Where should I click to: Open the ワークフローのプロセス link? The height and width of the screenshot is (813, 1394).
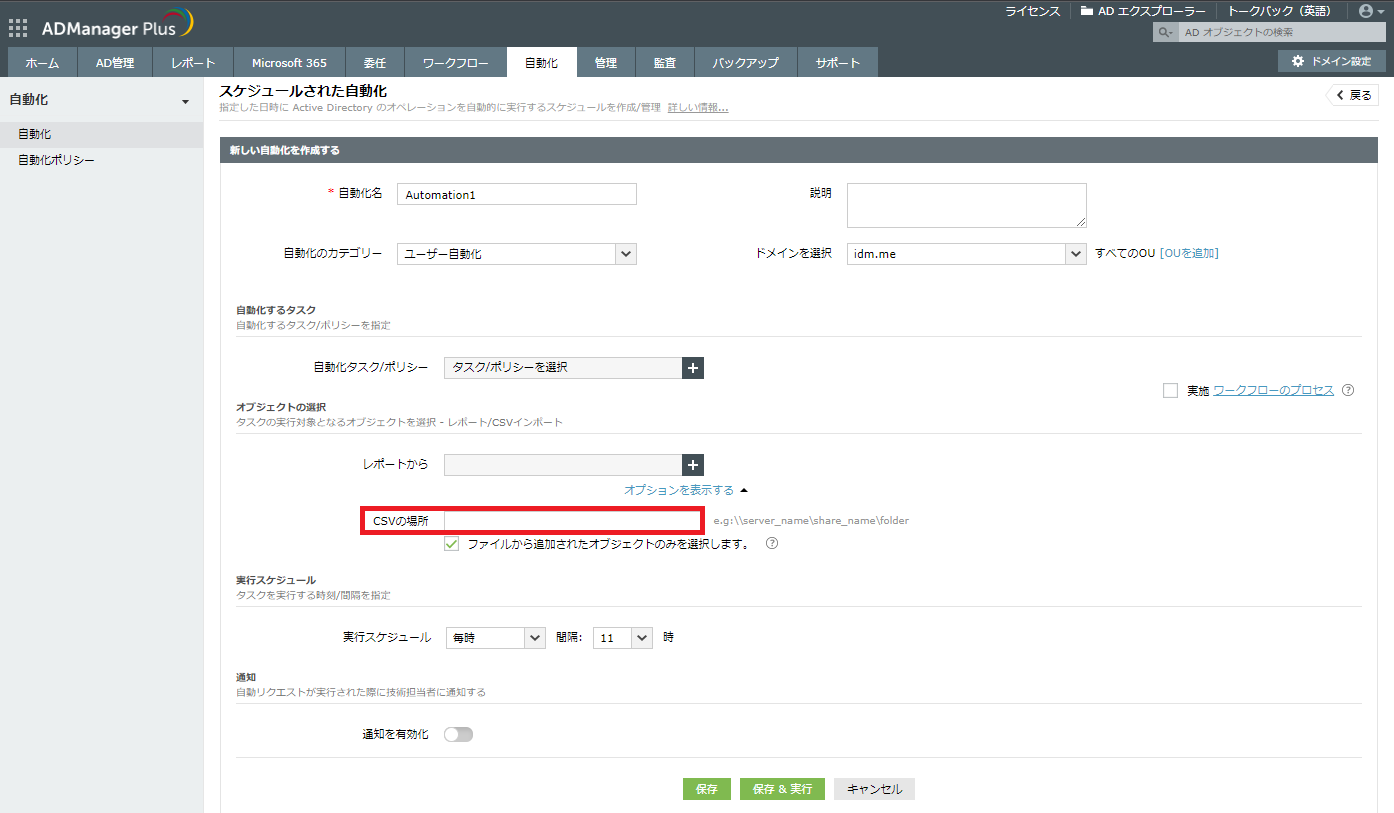(x=1273, y=390)
